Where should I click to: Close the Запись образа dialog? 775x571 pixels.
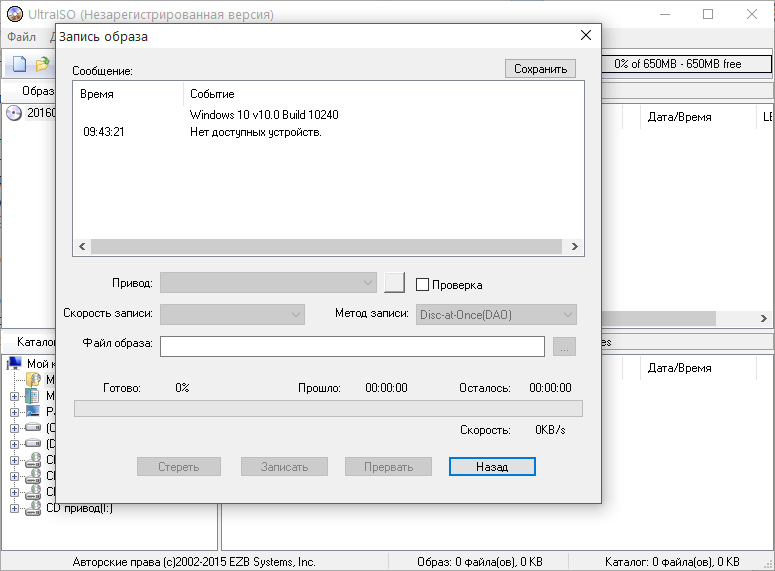(586, 35)
